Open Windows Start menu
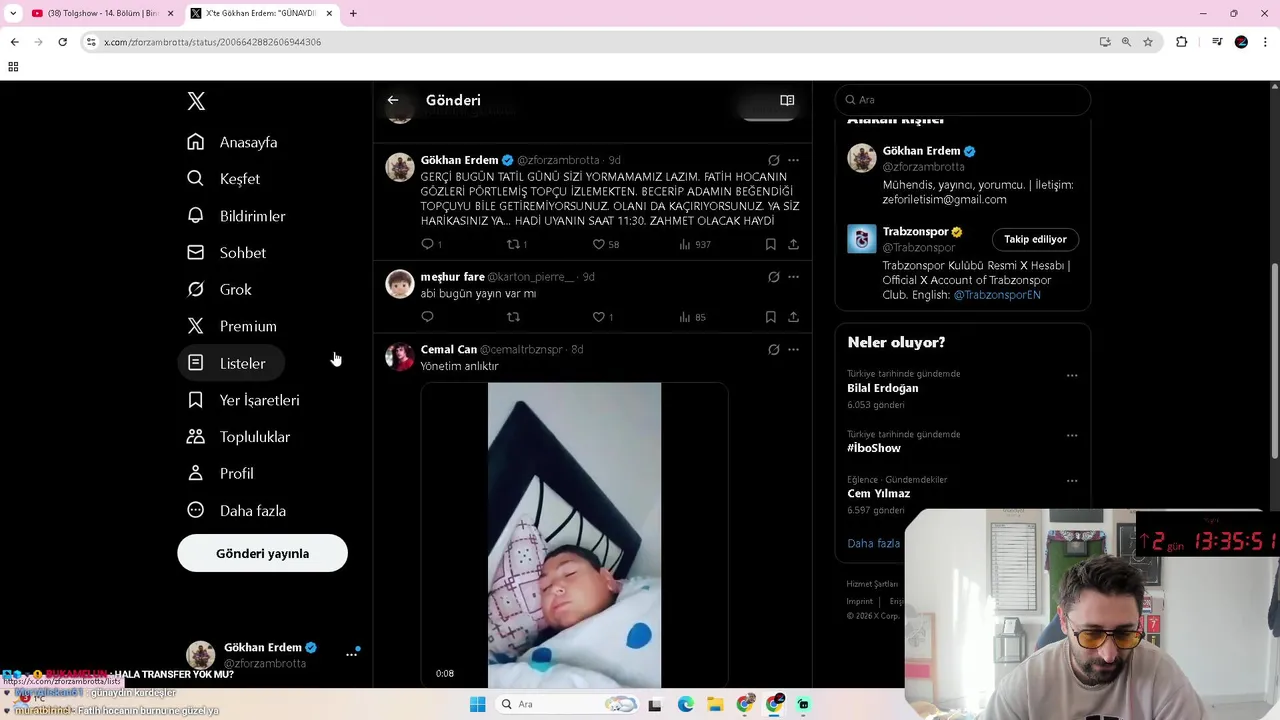This screenshot has width=1280, height=720. point(477,704)
